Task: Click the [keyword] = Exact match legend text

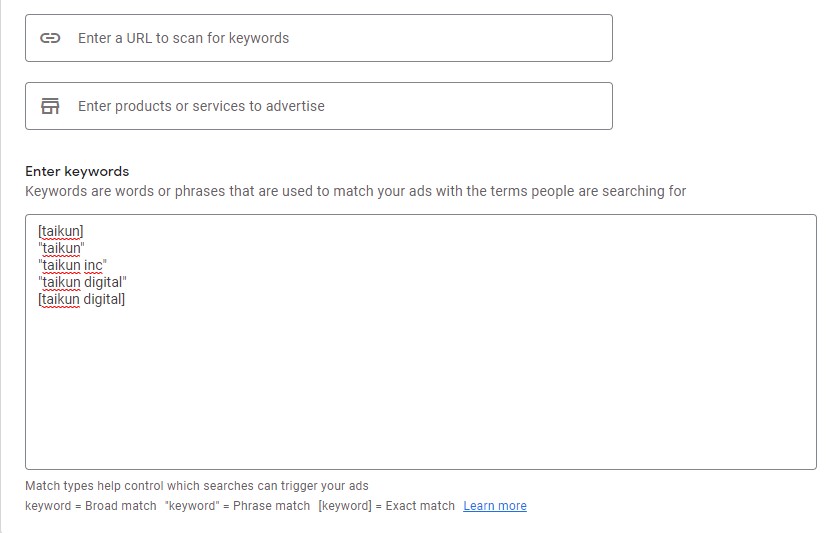Action: (x=386, y=506)
